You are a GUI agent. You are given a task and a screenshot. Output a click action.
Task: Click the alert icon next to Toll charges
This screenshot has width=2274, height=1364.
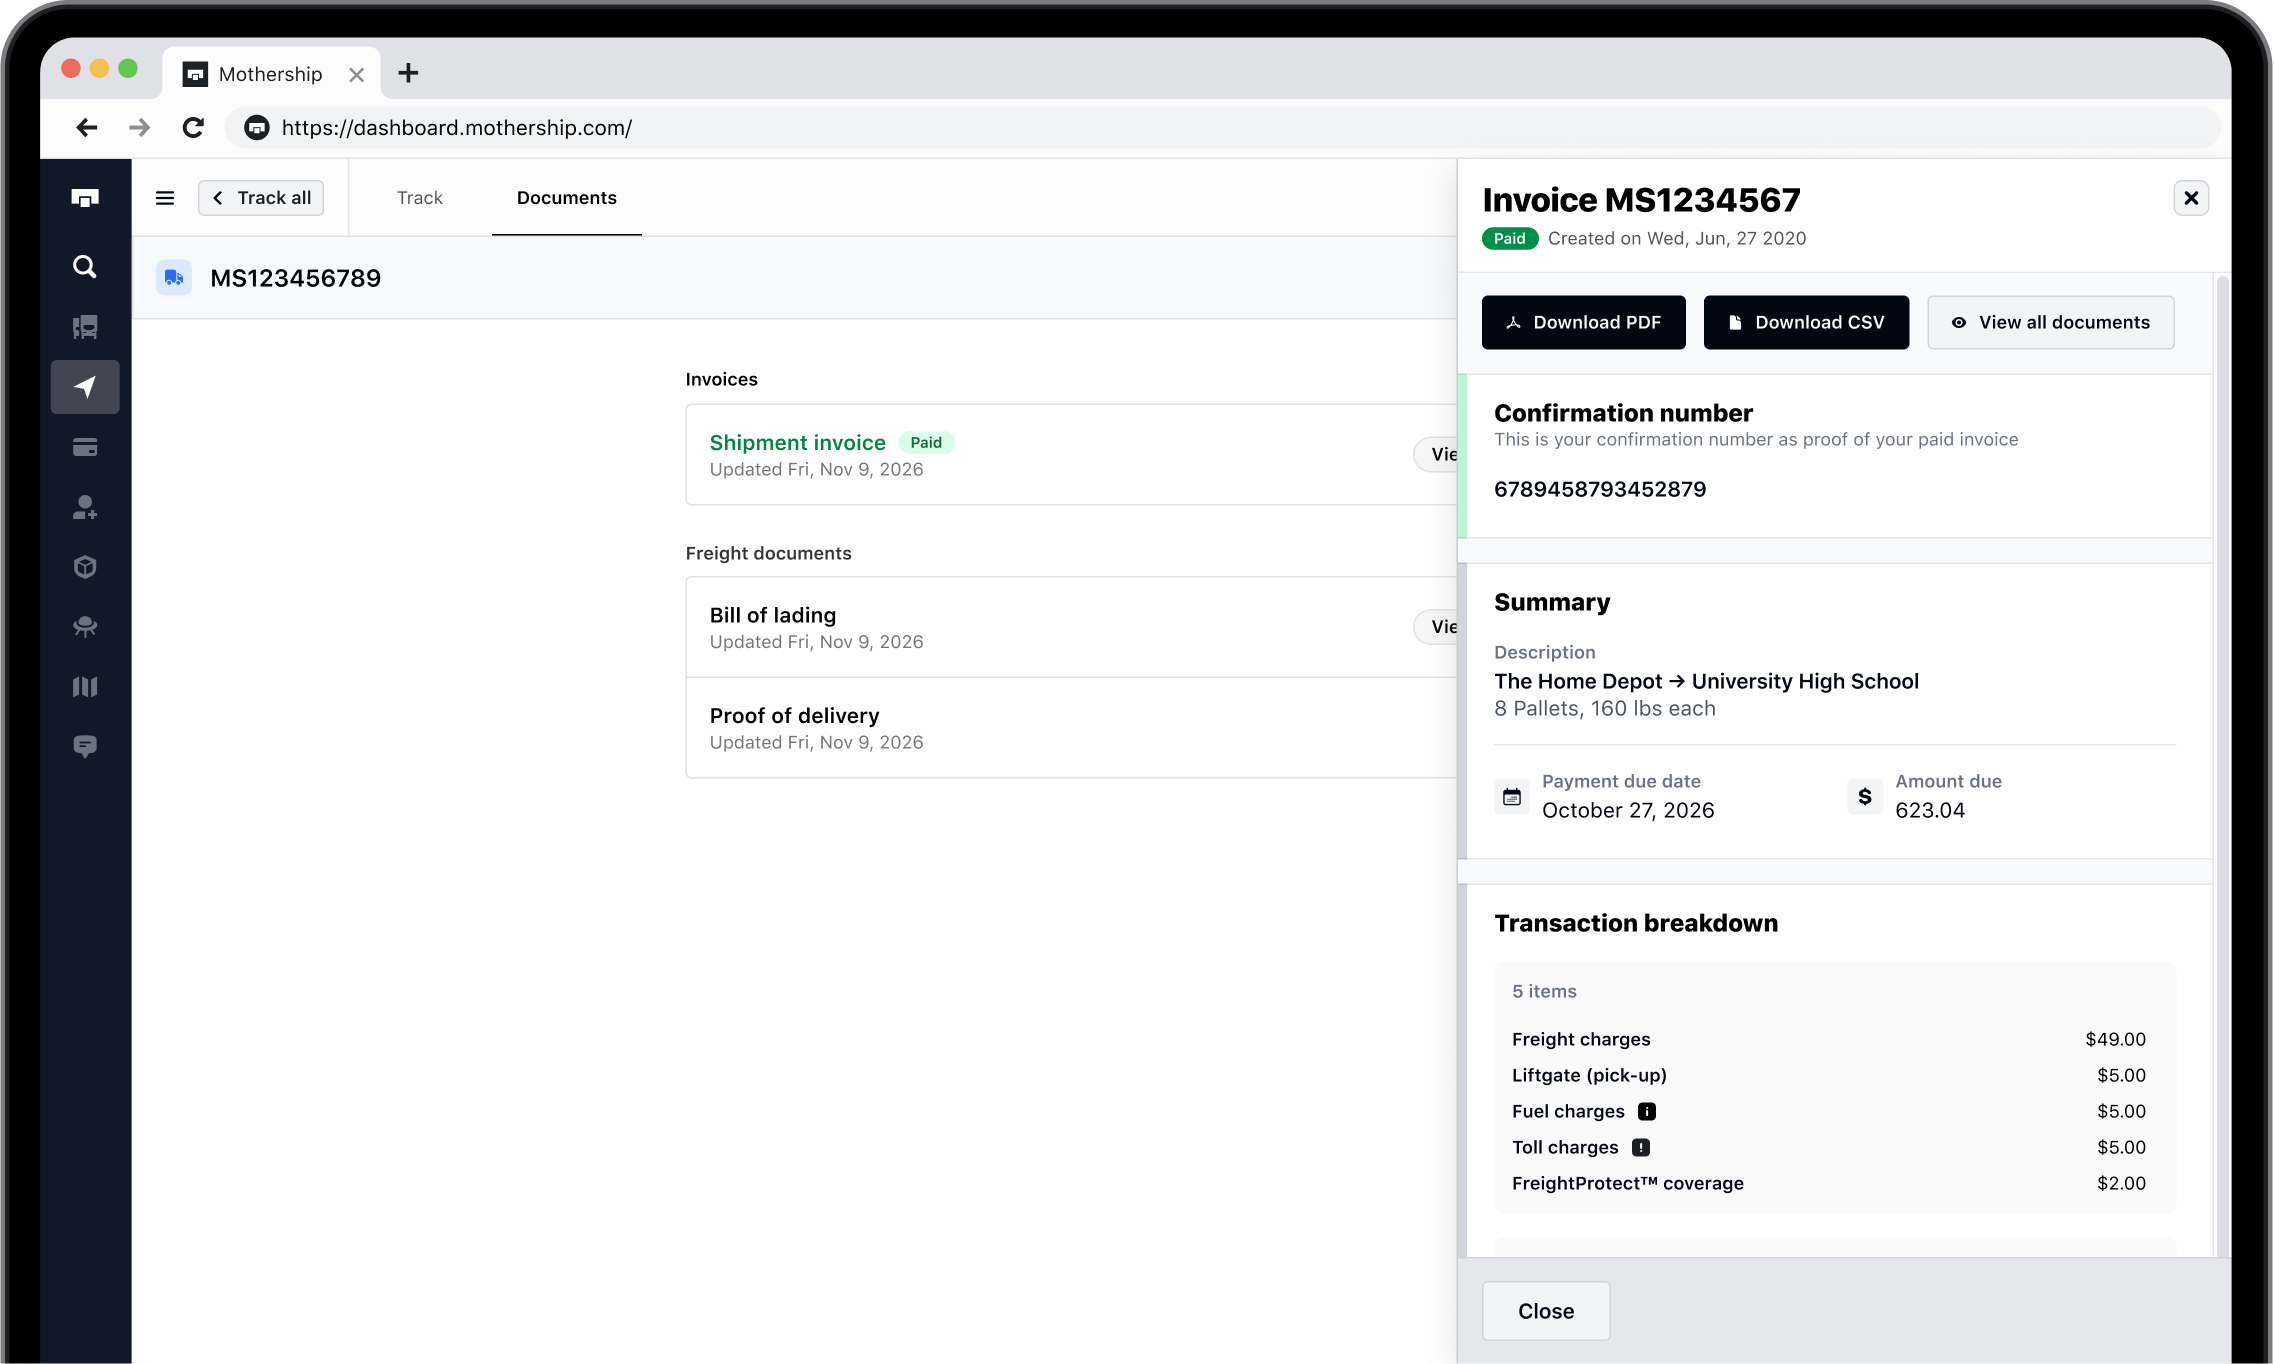[x=1640, y=1147]
